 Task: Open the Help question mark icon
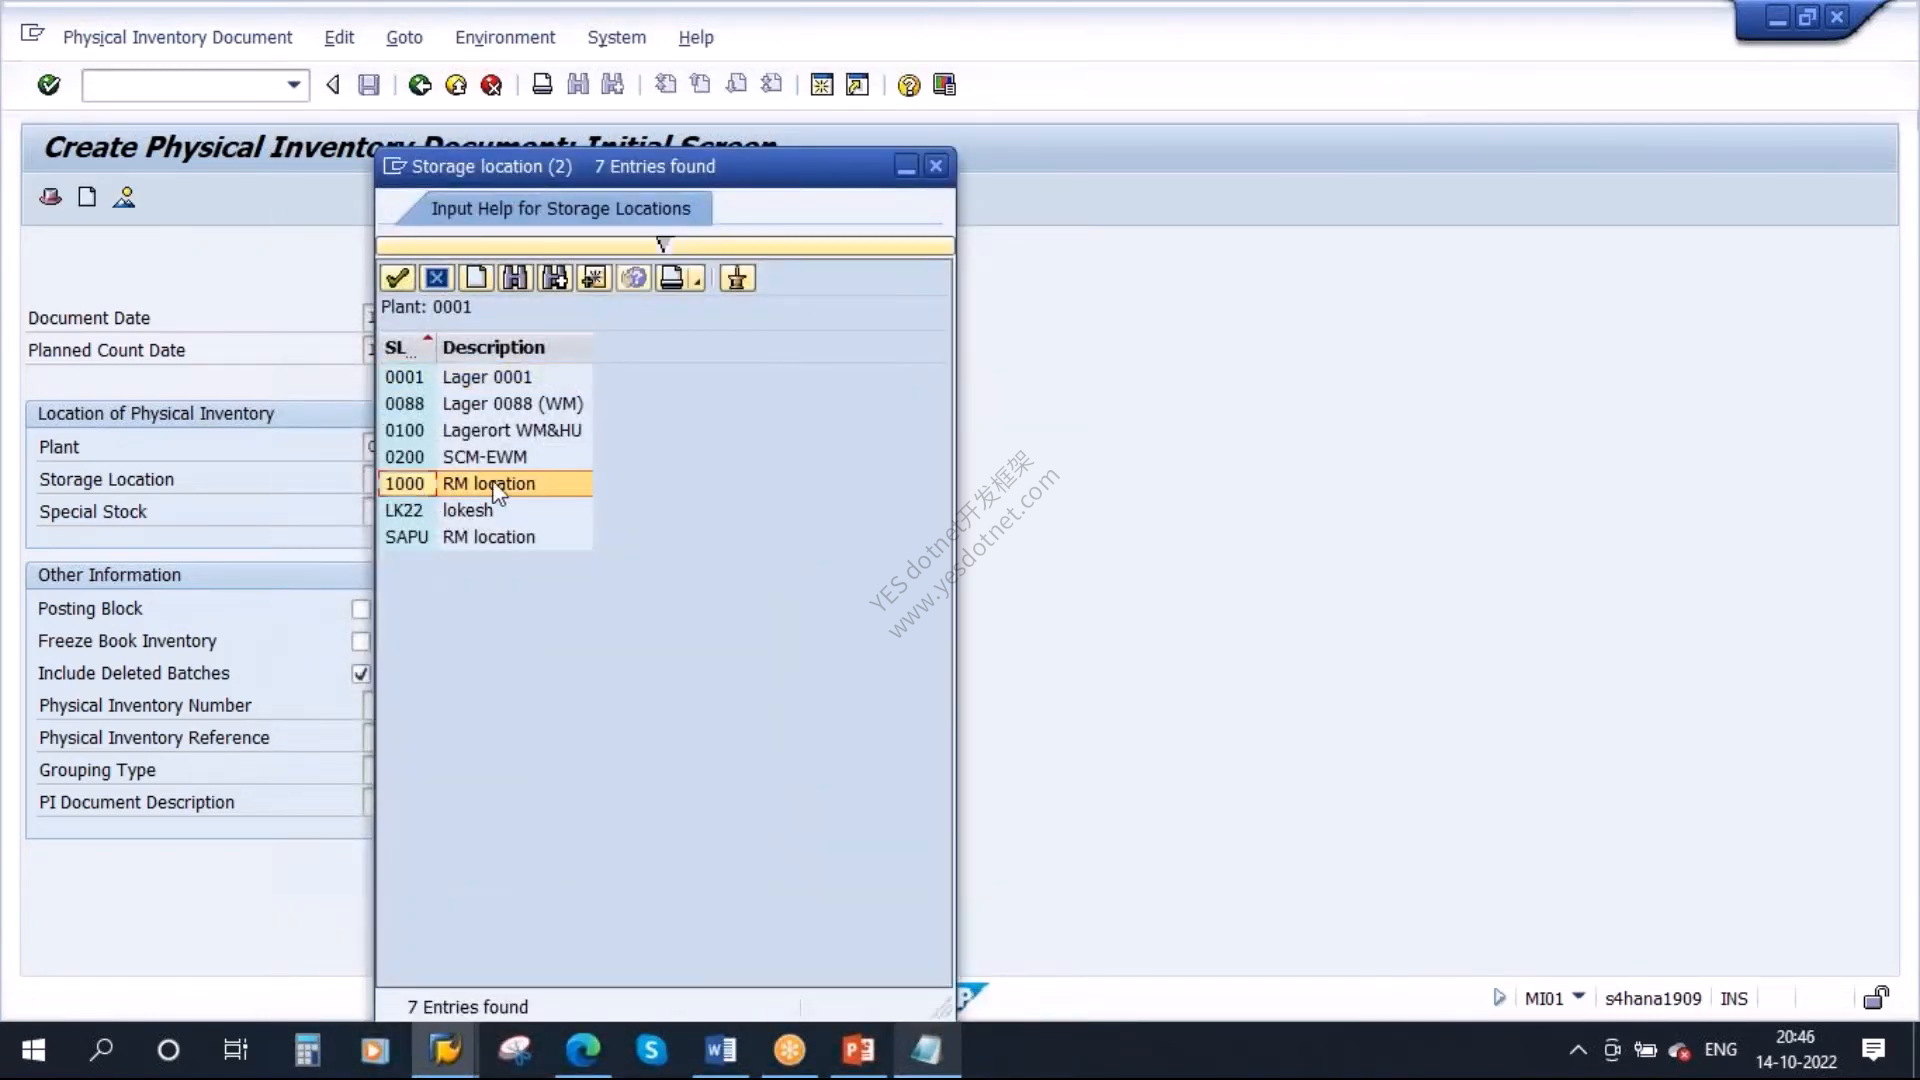(908, 85)
